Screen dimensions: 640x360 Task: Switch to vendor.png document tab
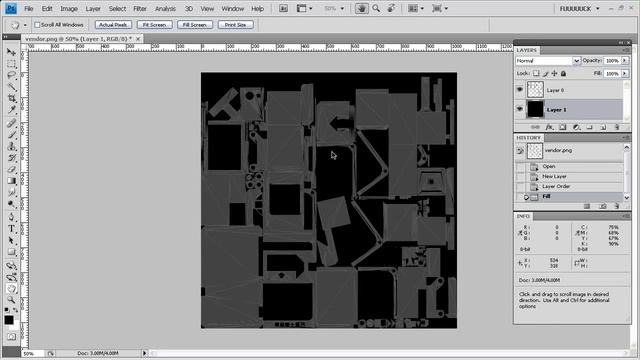pos(78,38)
